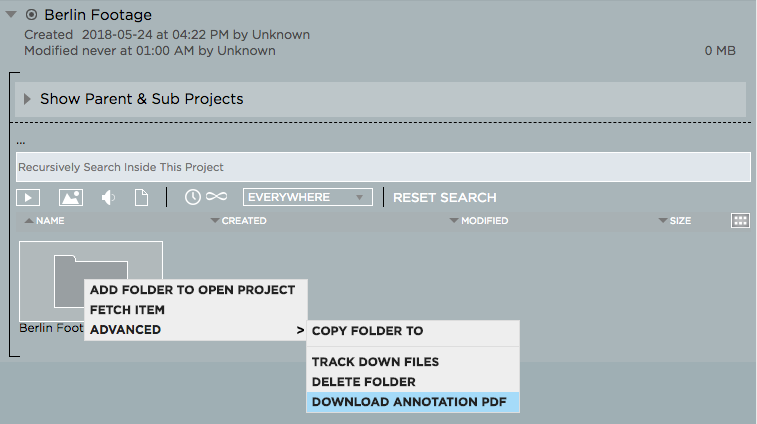
Task: Switch to grid view icon
Action: (740, 220)
